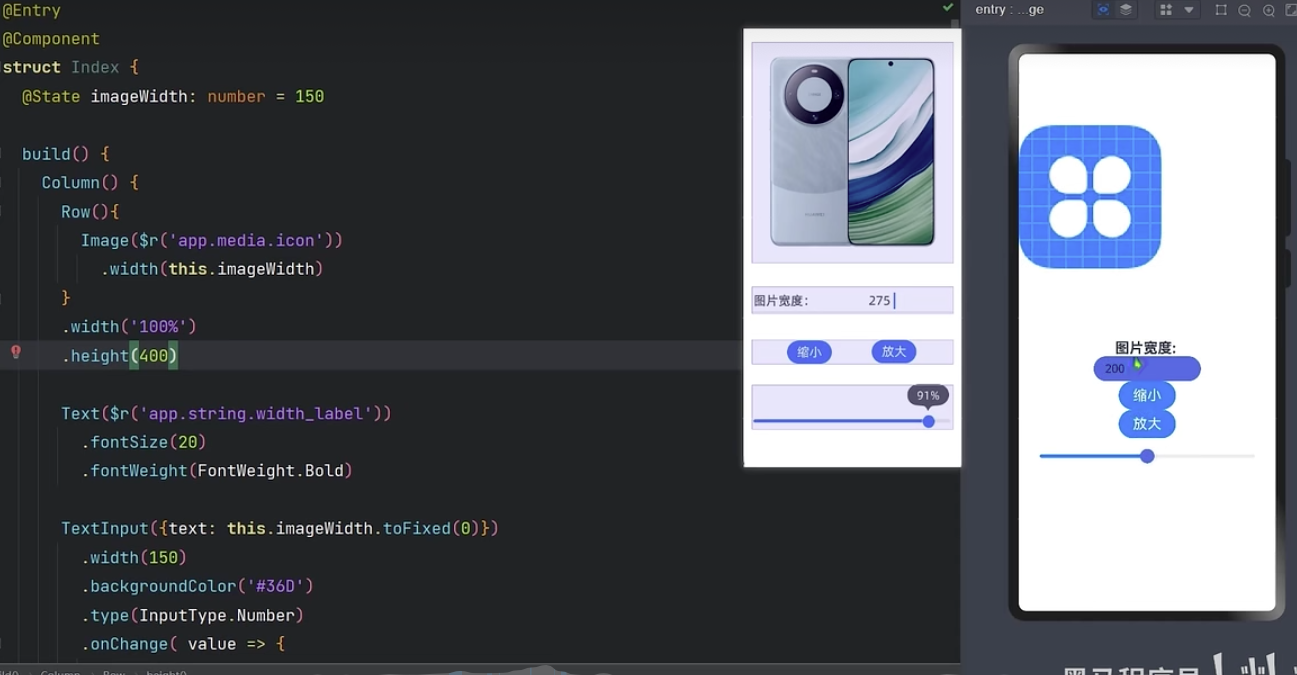The image size is (1297, 675).
Task: Select the 'entry' previewer tab
Action: [x=1009, y=10]
